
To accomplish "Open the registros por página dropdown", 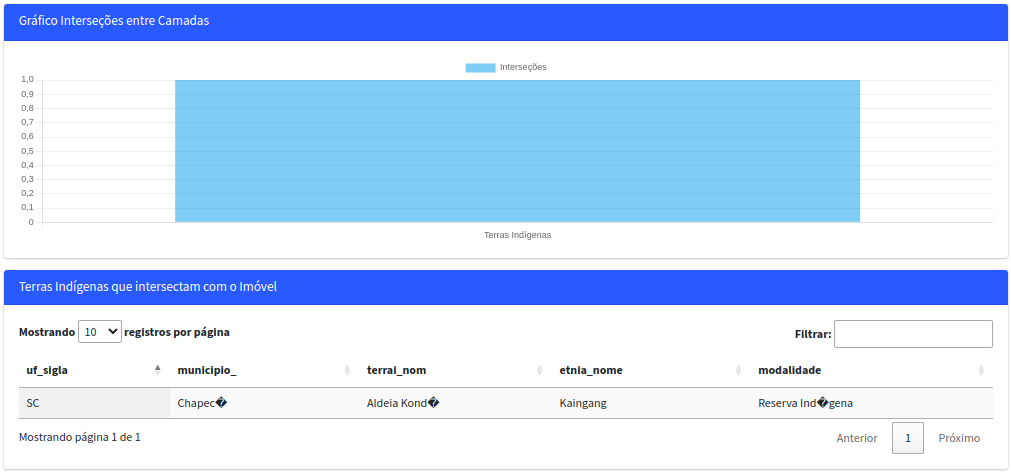I will [x=100, y=332].
